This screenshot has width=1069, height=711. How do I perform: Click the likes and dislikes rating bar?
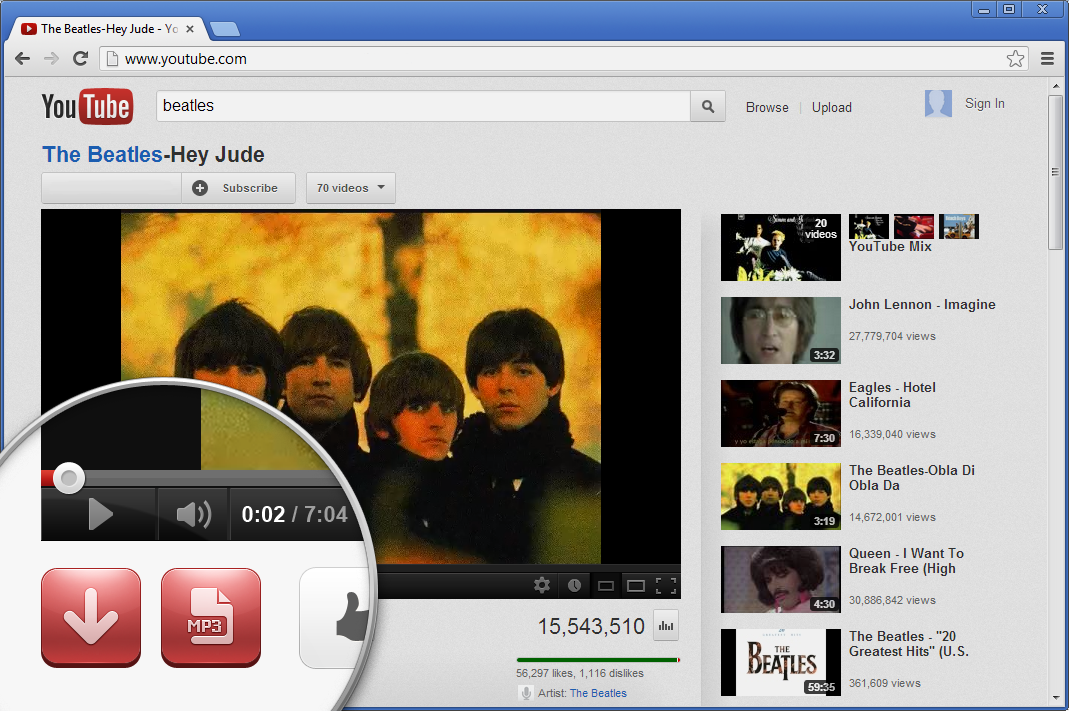[598, 660]
